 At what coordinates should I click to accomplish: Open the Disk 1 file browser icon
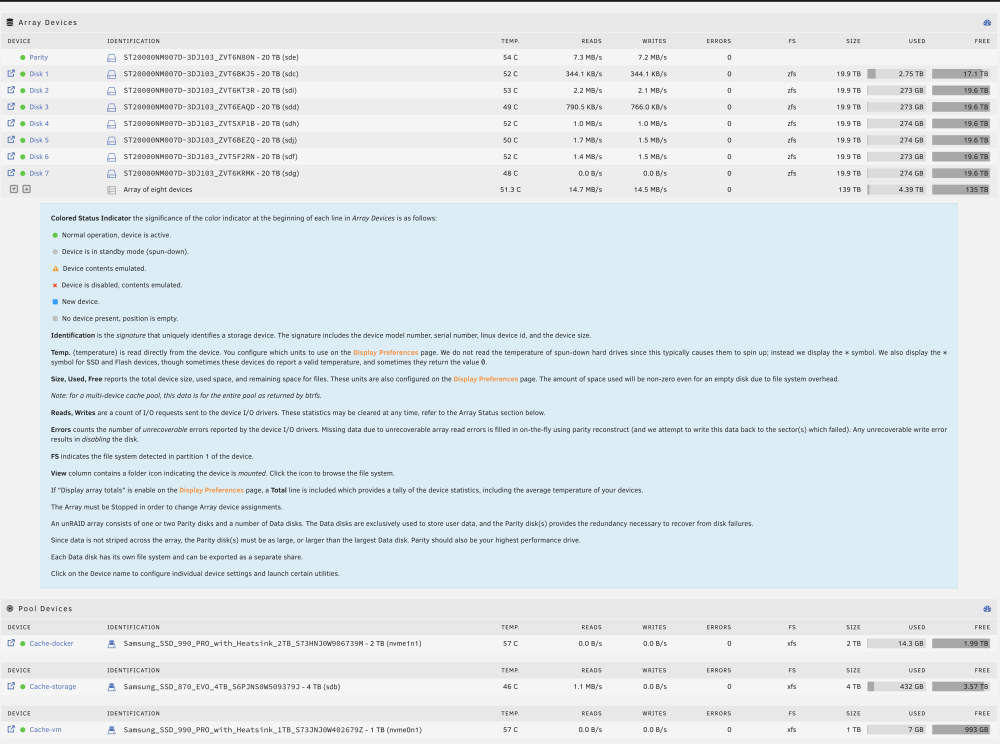pos(11,73)
